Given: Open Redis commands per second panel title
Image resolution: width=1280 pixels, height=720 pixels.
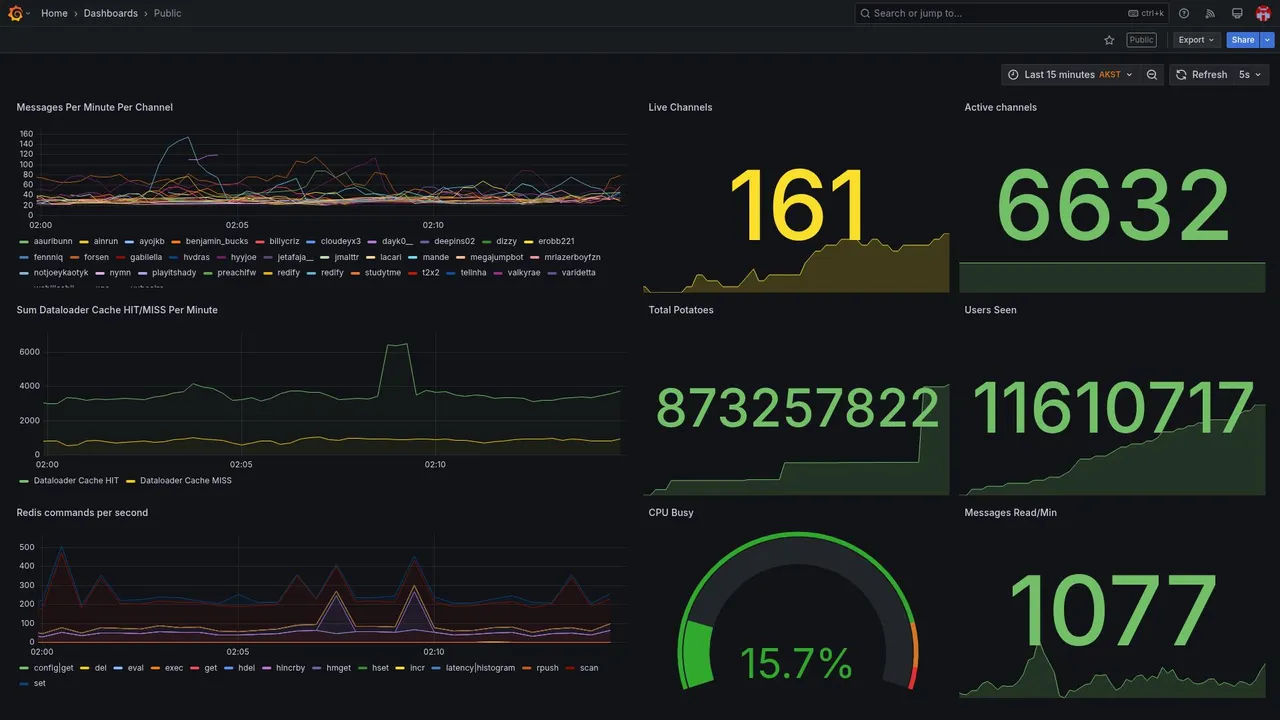Looking at the screenshot, I should click(x=82, y=512).
